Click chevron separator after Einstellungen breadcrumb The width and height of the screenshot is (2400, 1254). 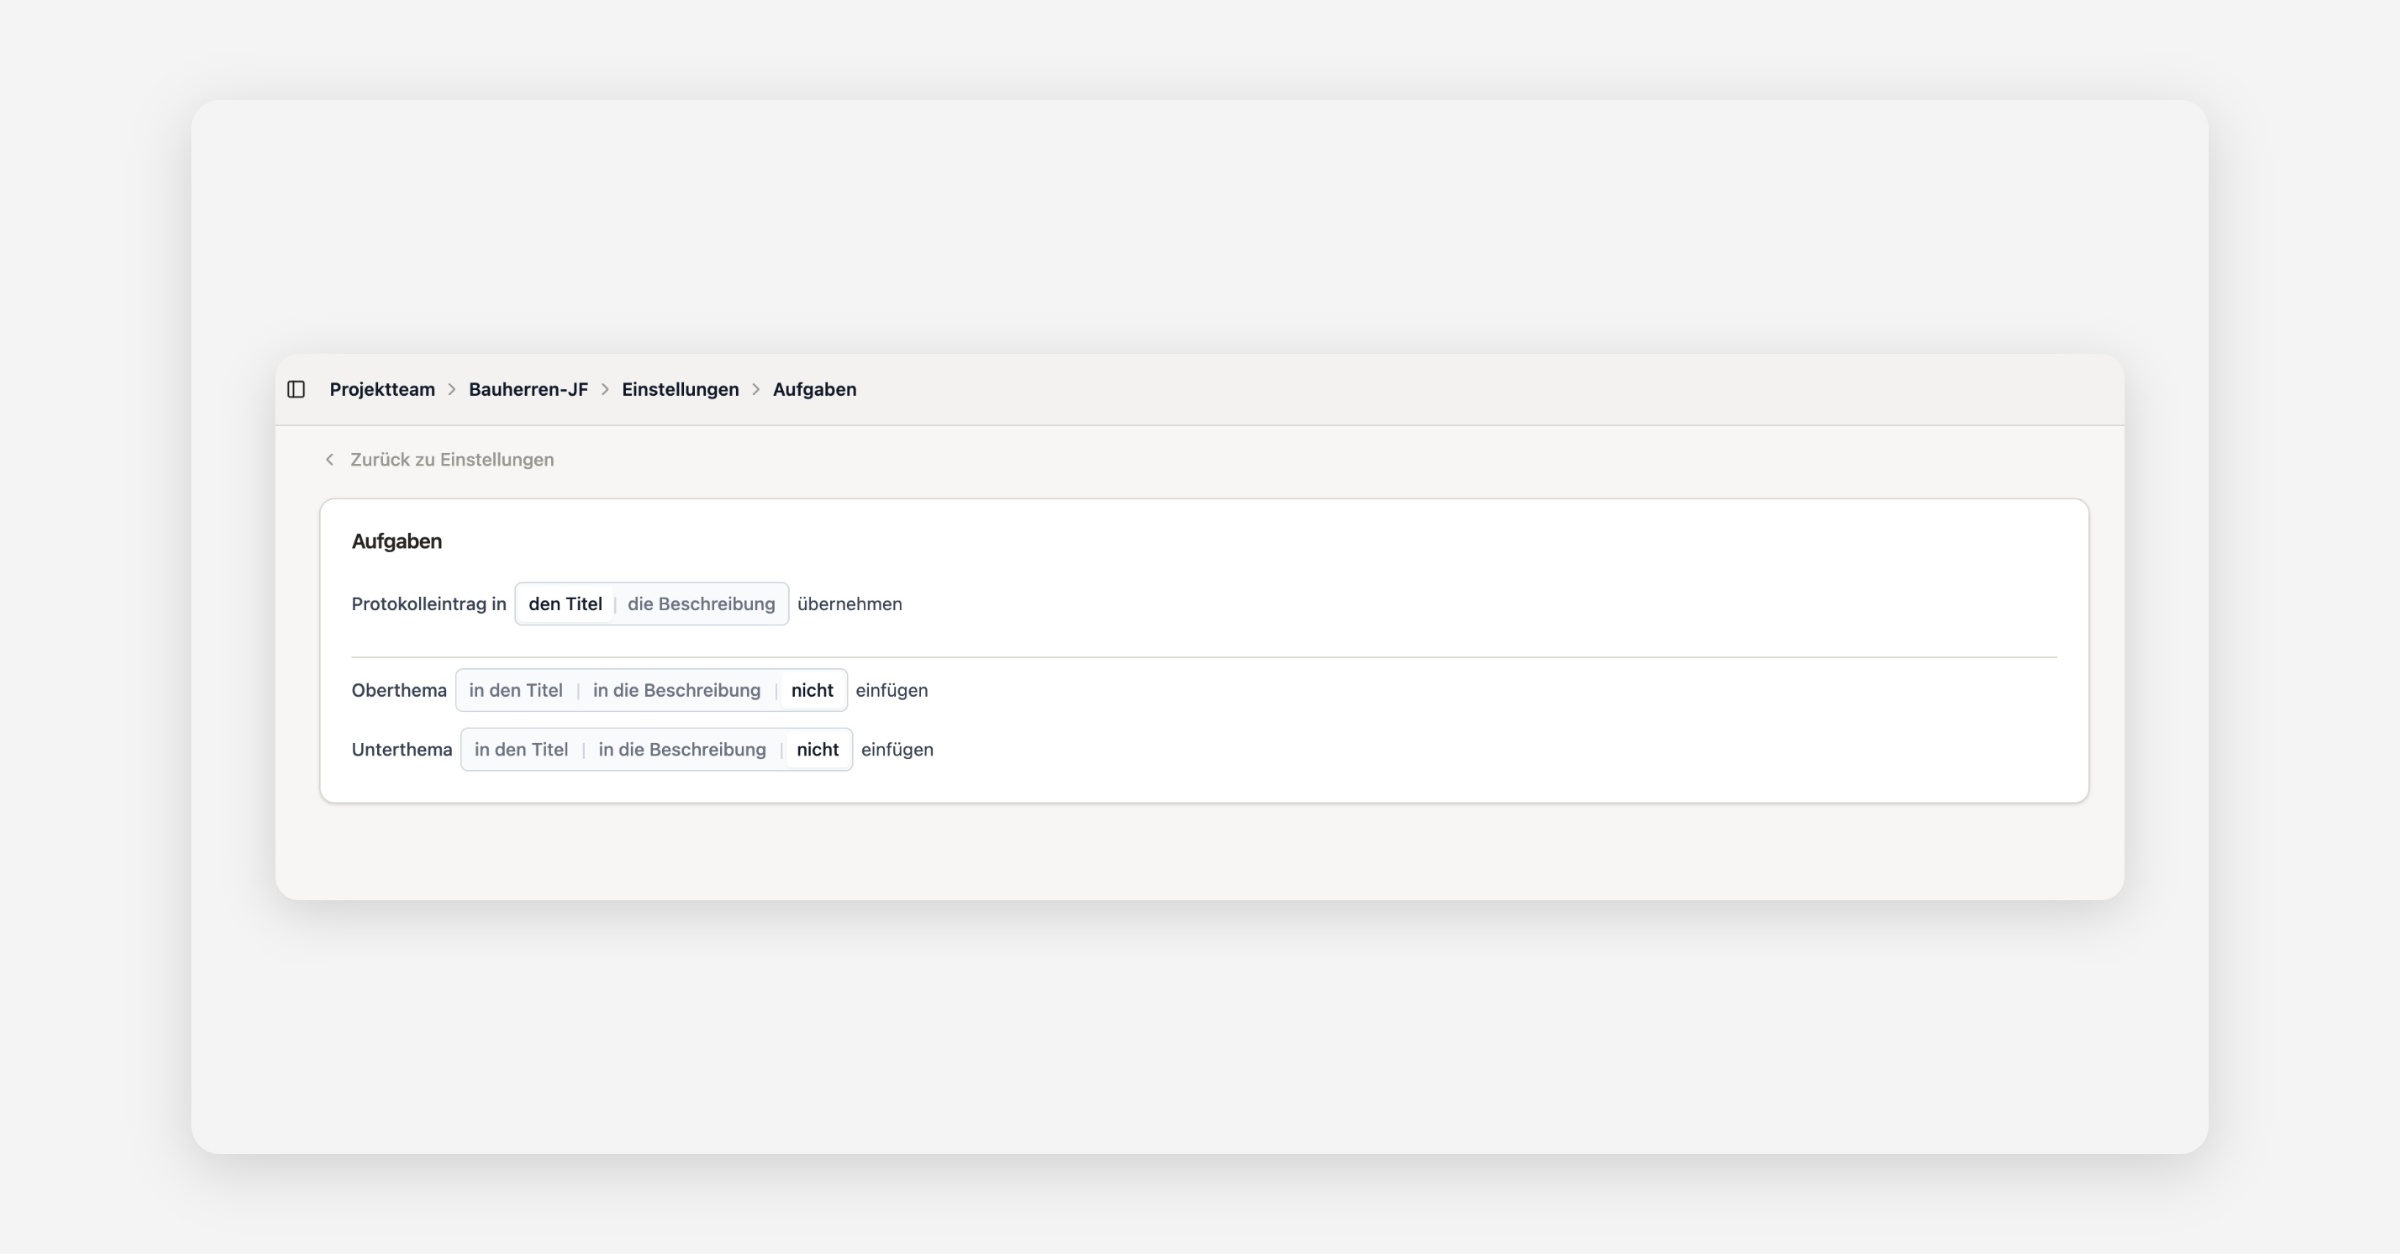[756, 389]
